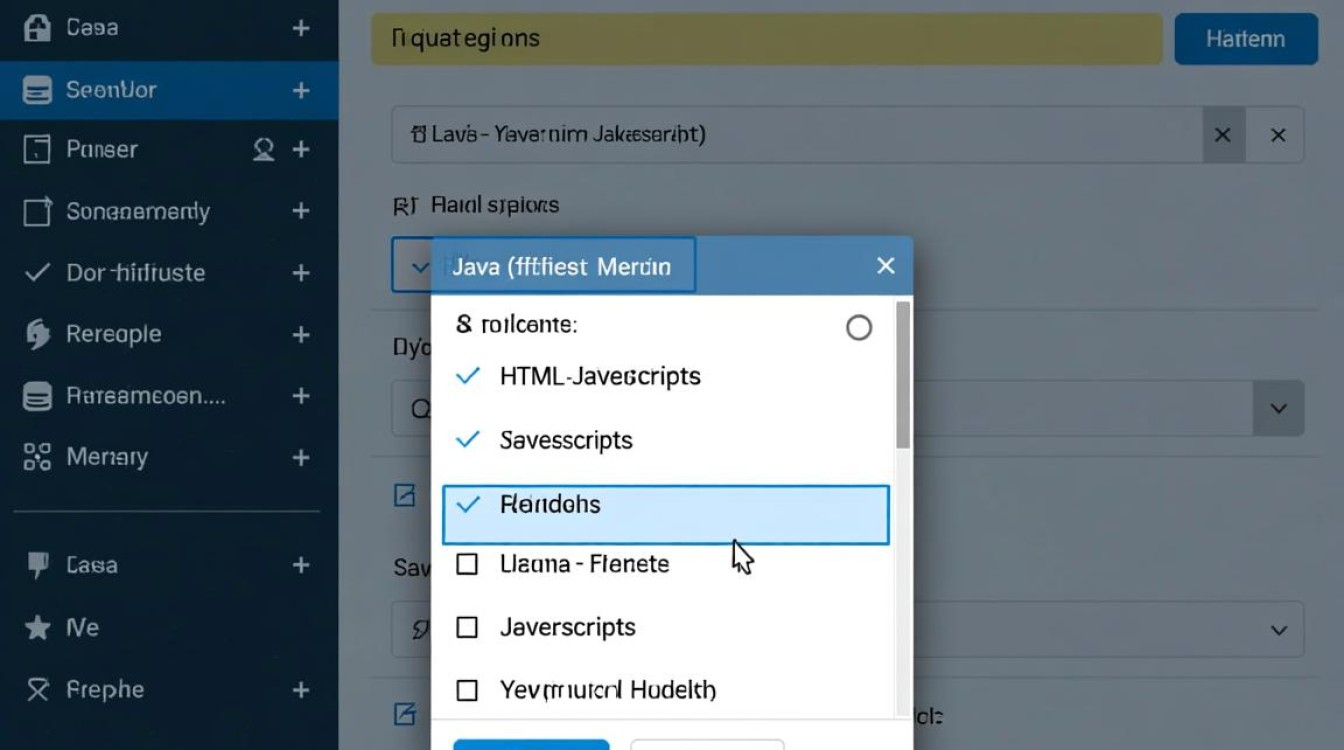This screenshot has width=1344, height=750.
Task: Click the checkmark icon beside Dor hirifluste
Action: click(37, 273)
